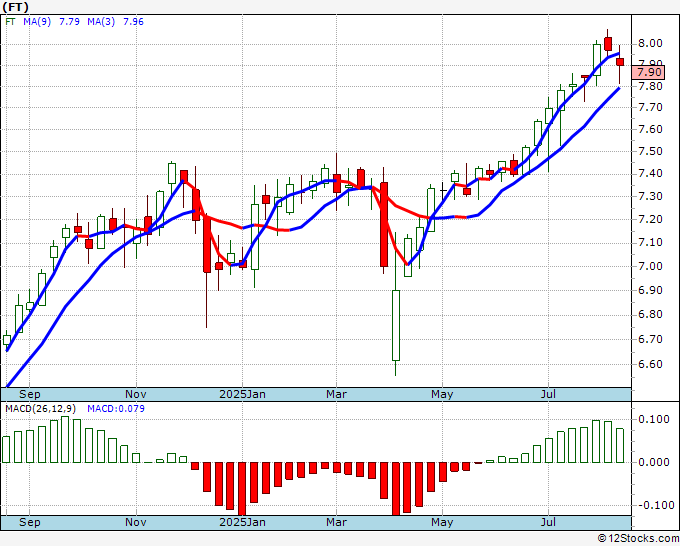Click the (FT) chart title
Image resolution: width=680 pixels, height=546 pixels.
tap(16, 7)
